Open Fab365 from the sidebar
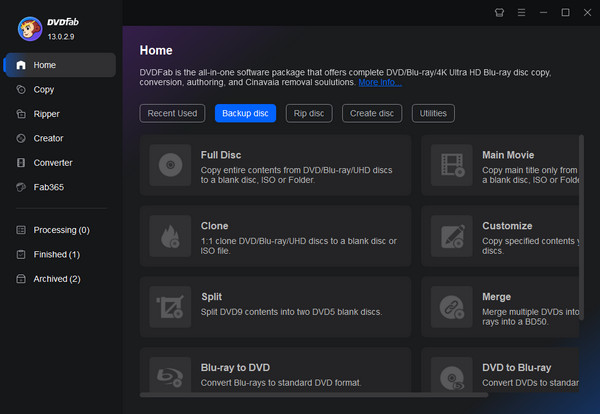Viewport: 600px width, 414px height. (22, 187)
